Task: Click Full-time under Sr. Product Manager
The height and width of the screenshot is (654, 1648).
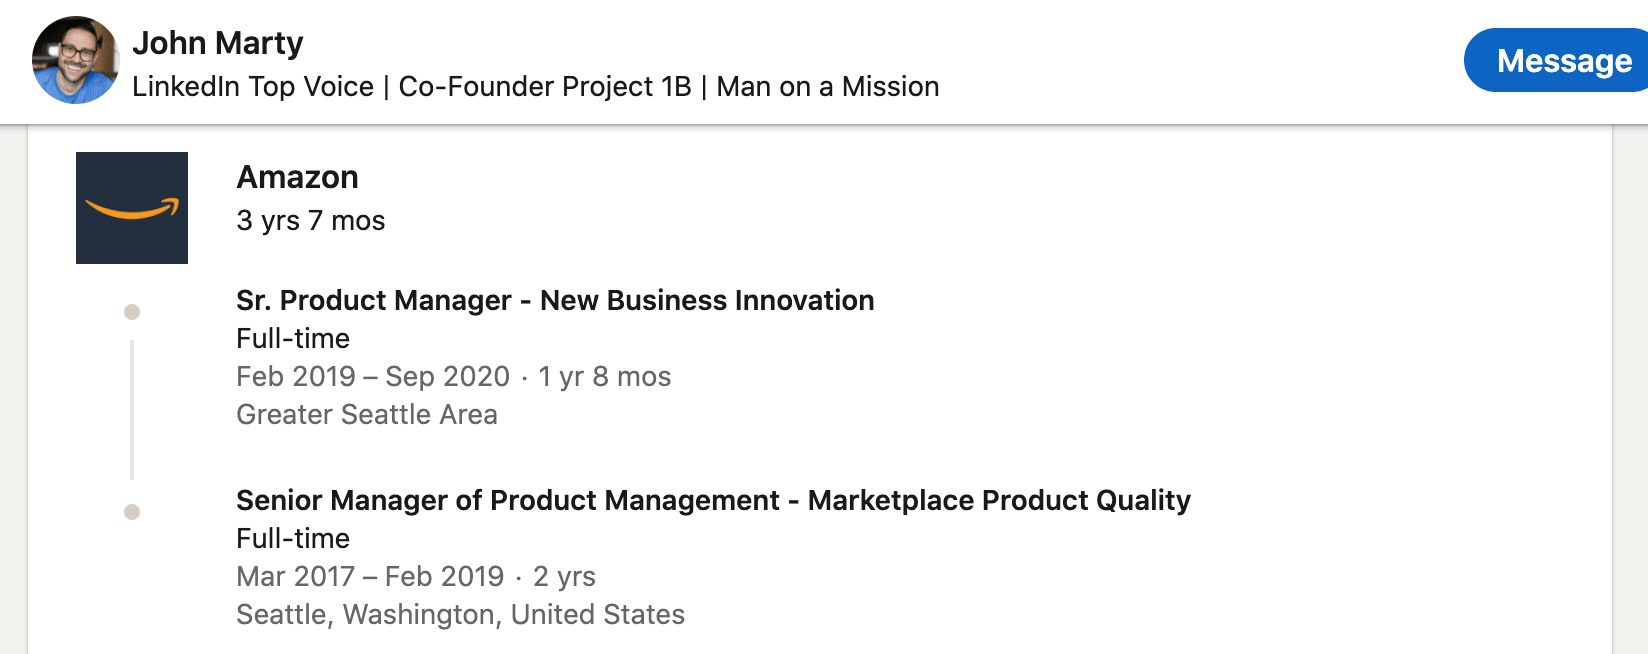Action: pyautogui.click(x=293, y=338)
